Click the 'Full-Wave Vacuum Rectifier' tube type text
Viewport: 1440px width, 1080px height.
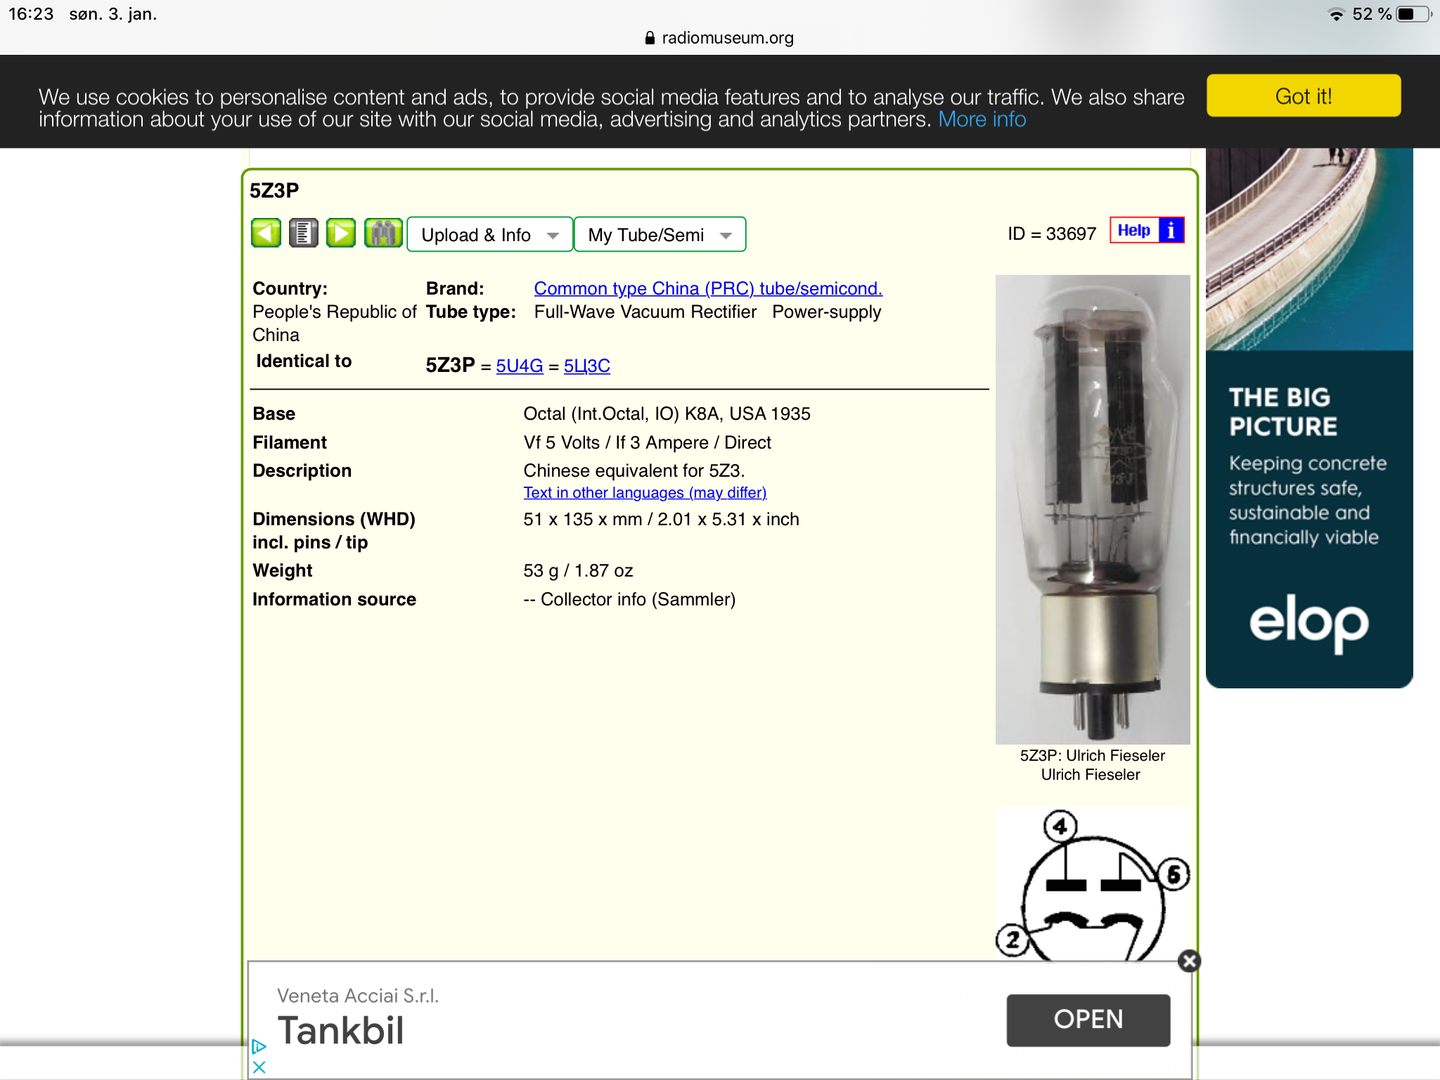645,312
